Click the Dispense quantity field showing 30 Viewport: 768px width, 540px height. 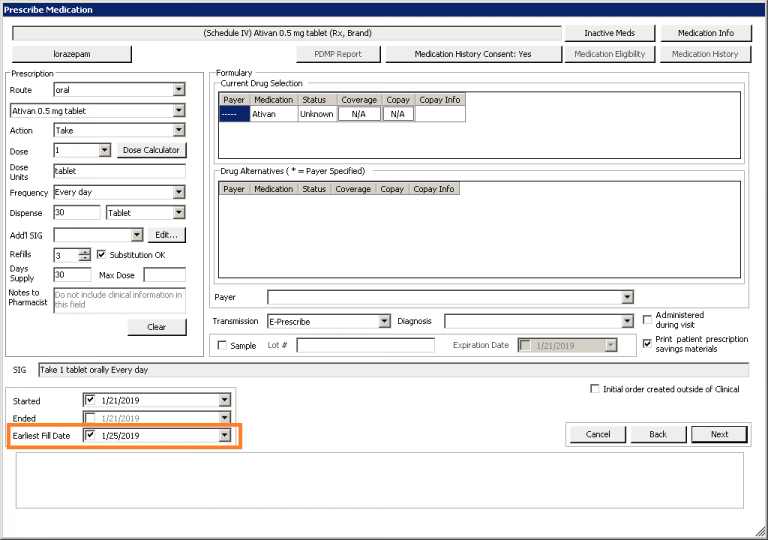(x=77, y=213)
